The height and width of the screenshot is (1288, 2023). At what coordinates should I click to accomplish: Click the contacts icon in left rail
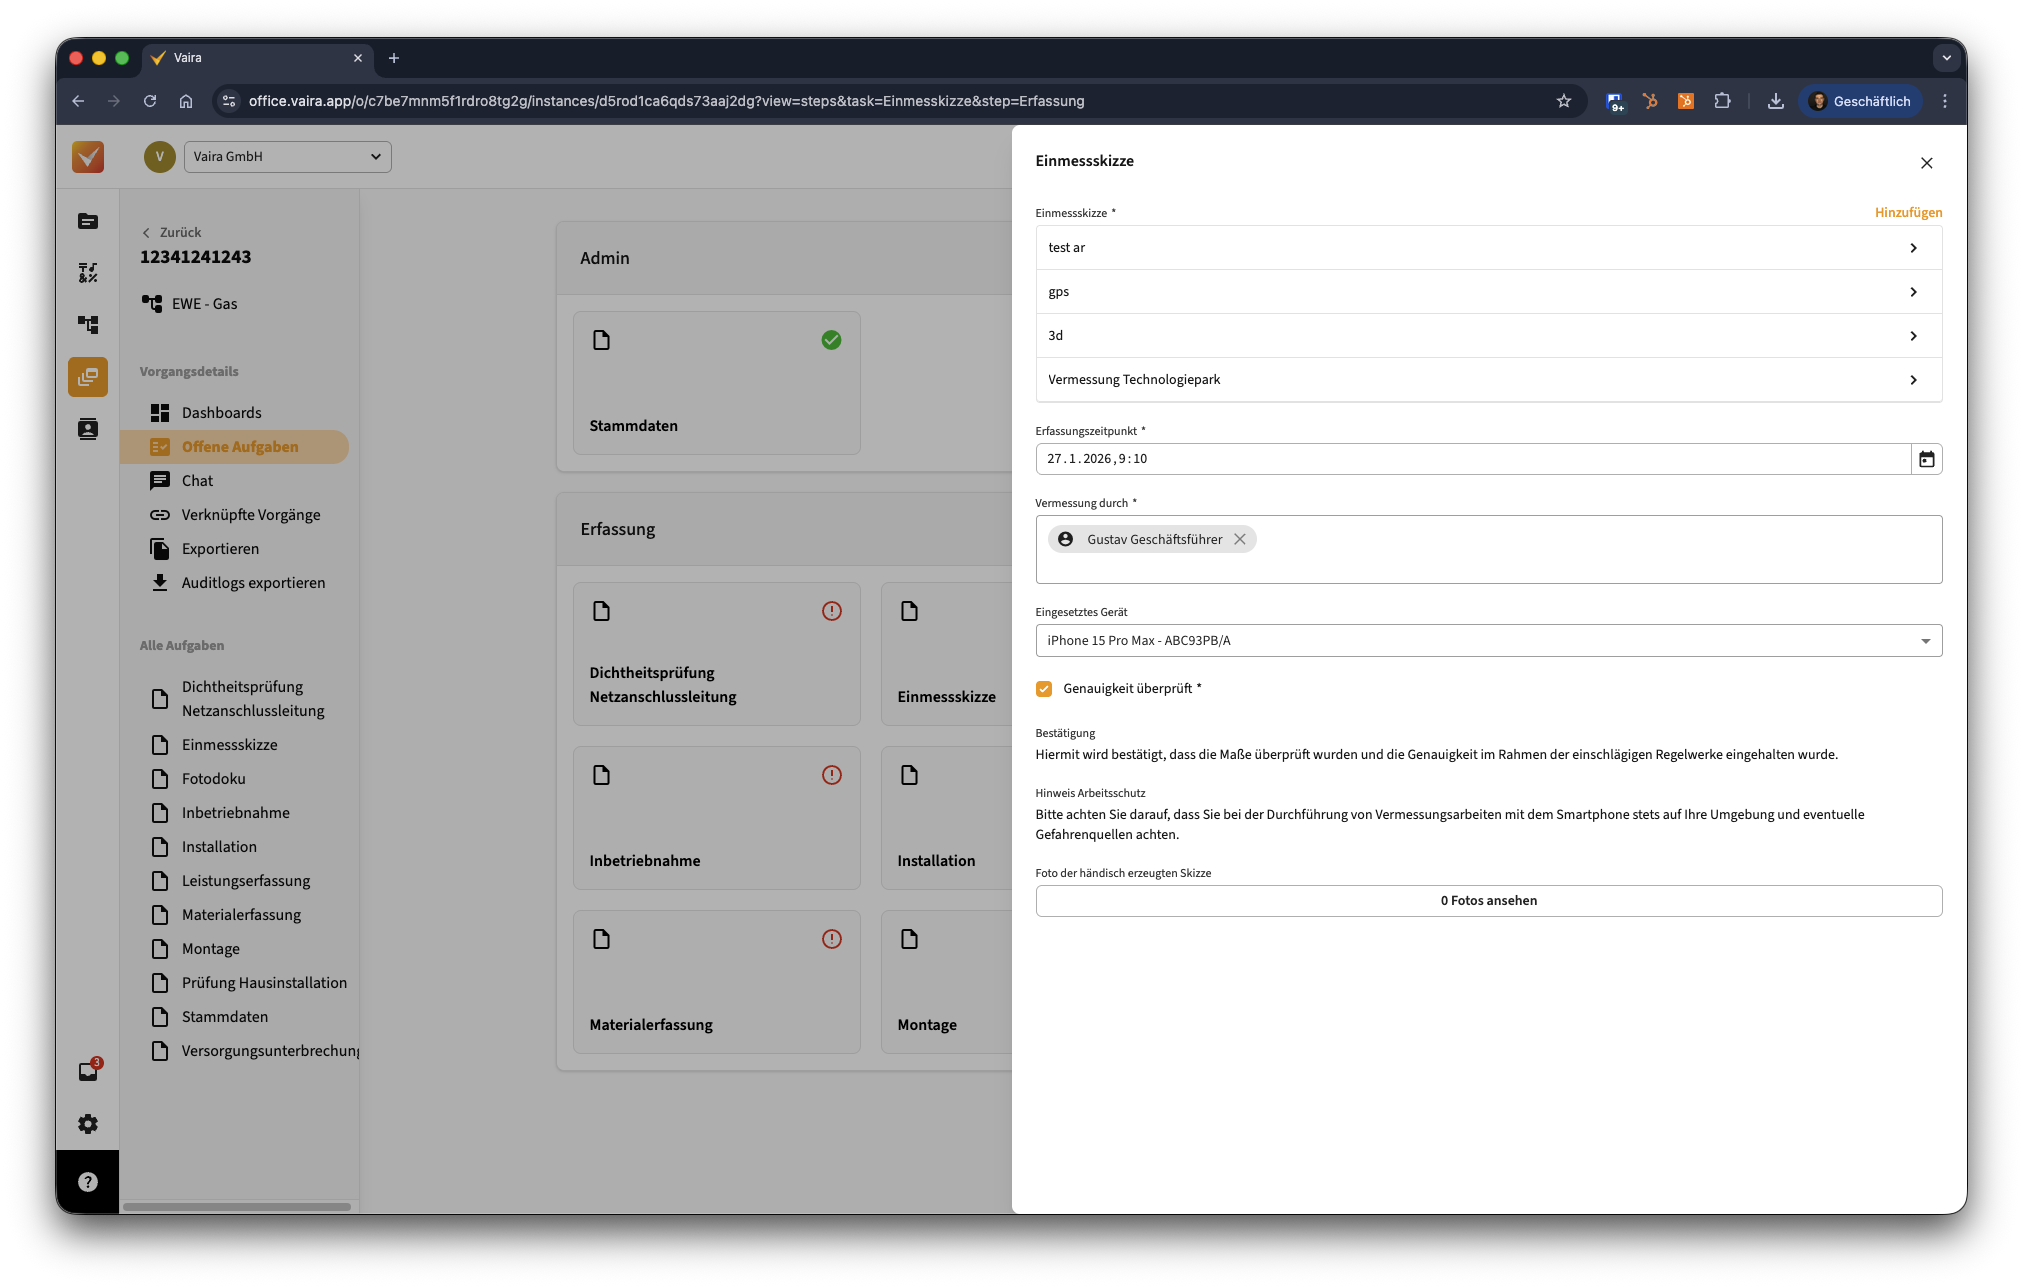[88, 429]
